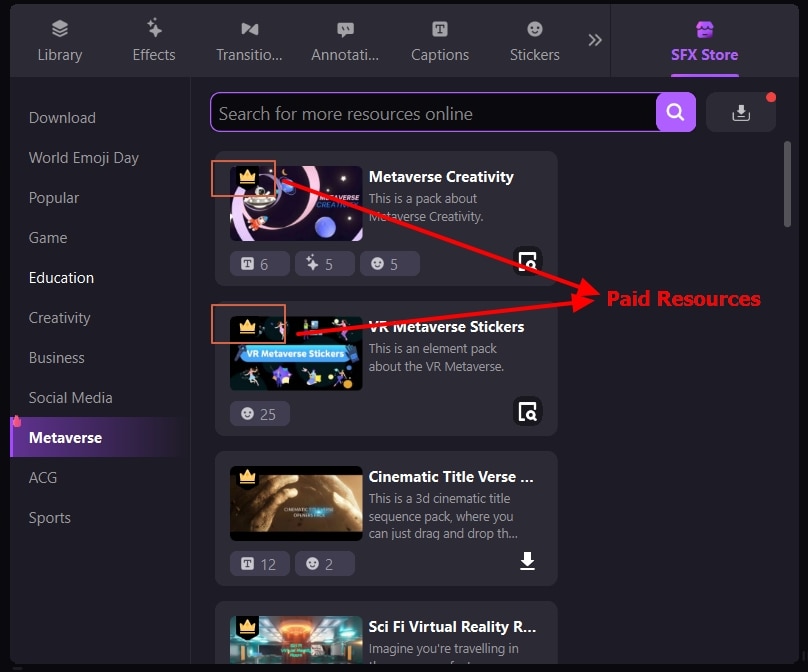
Task: Click Metaverse Creativity title text
Action: click(441, 177)
